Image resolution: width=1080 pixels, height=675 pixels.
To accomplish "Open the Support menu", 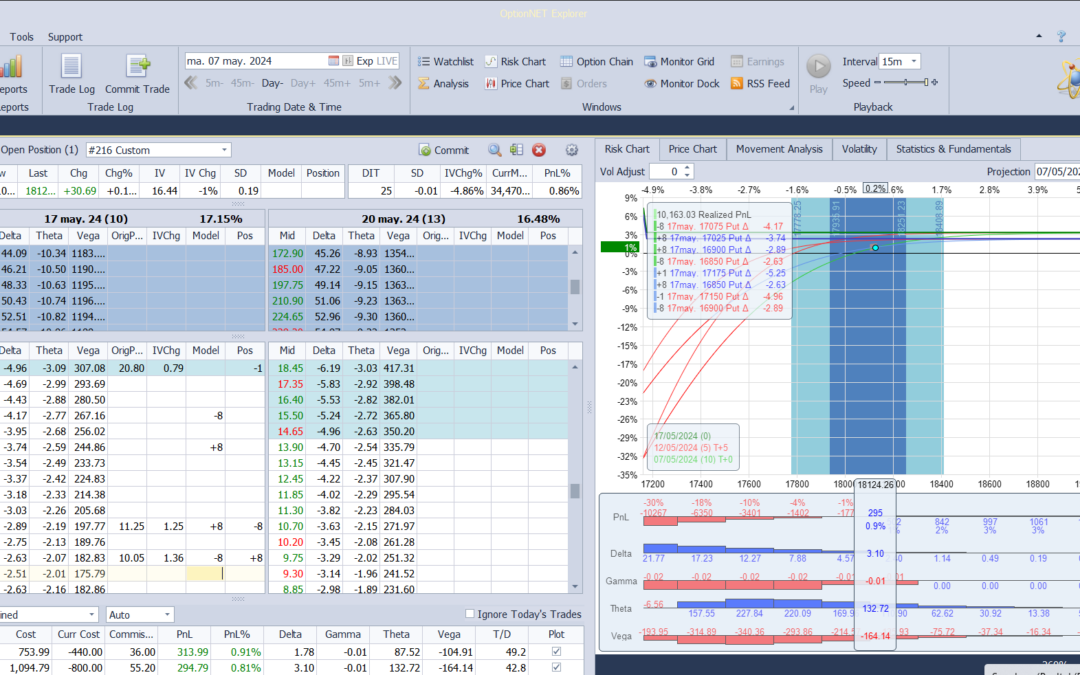I will 65,37.
